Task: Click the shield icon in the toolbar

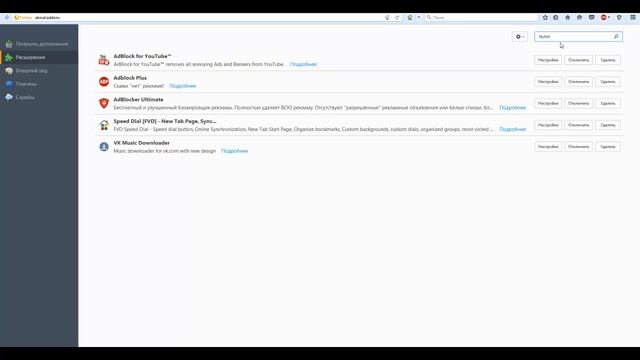Action: tap(619, 18)
